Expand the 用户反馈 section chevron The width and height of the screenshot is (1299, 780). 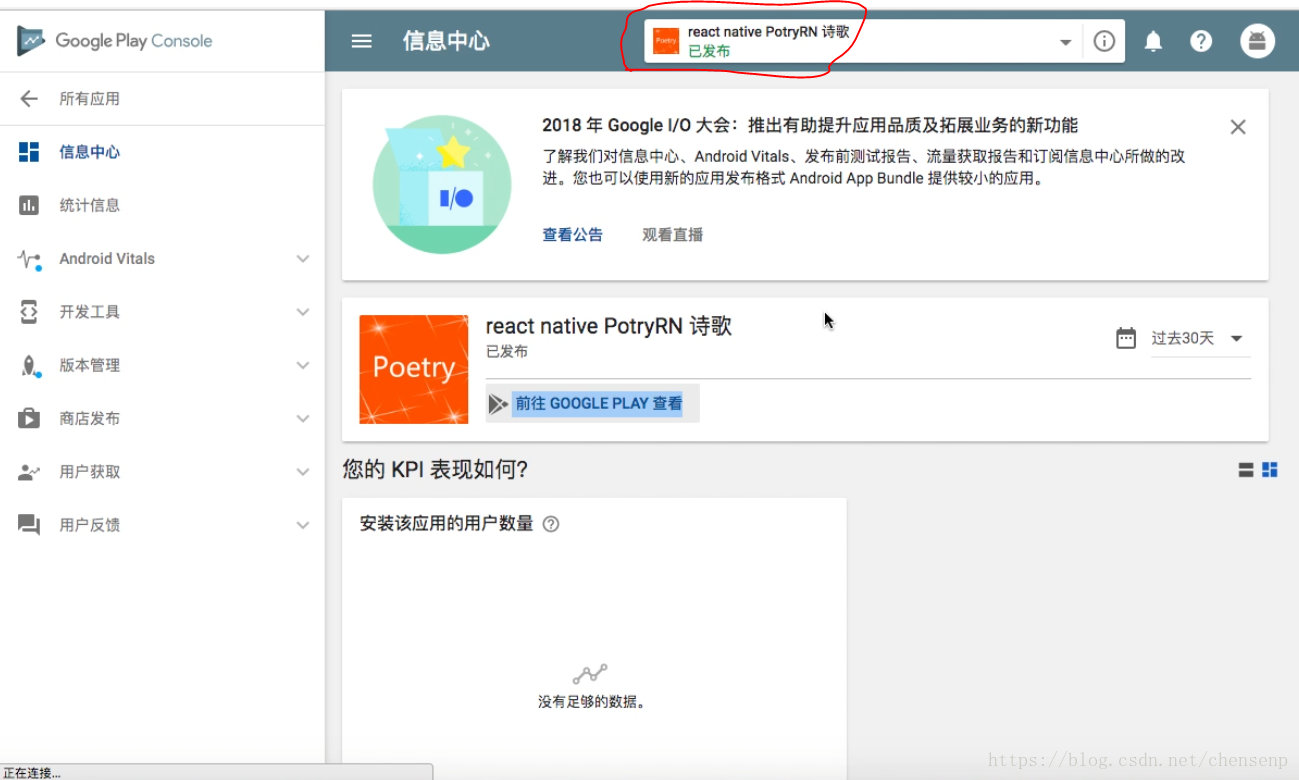303,525
